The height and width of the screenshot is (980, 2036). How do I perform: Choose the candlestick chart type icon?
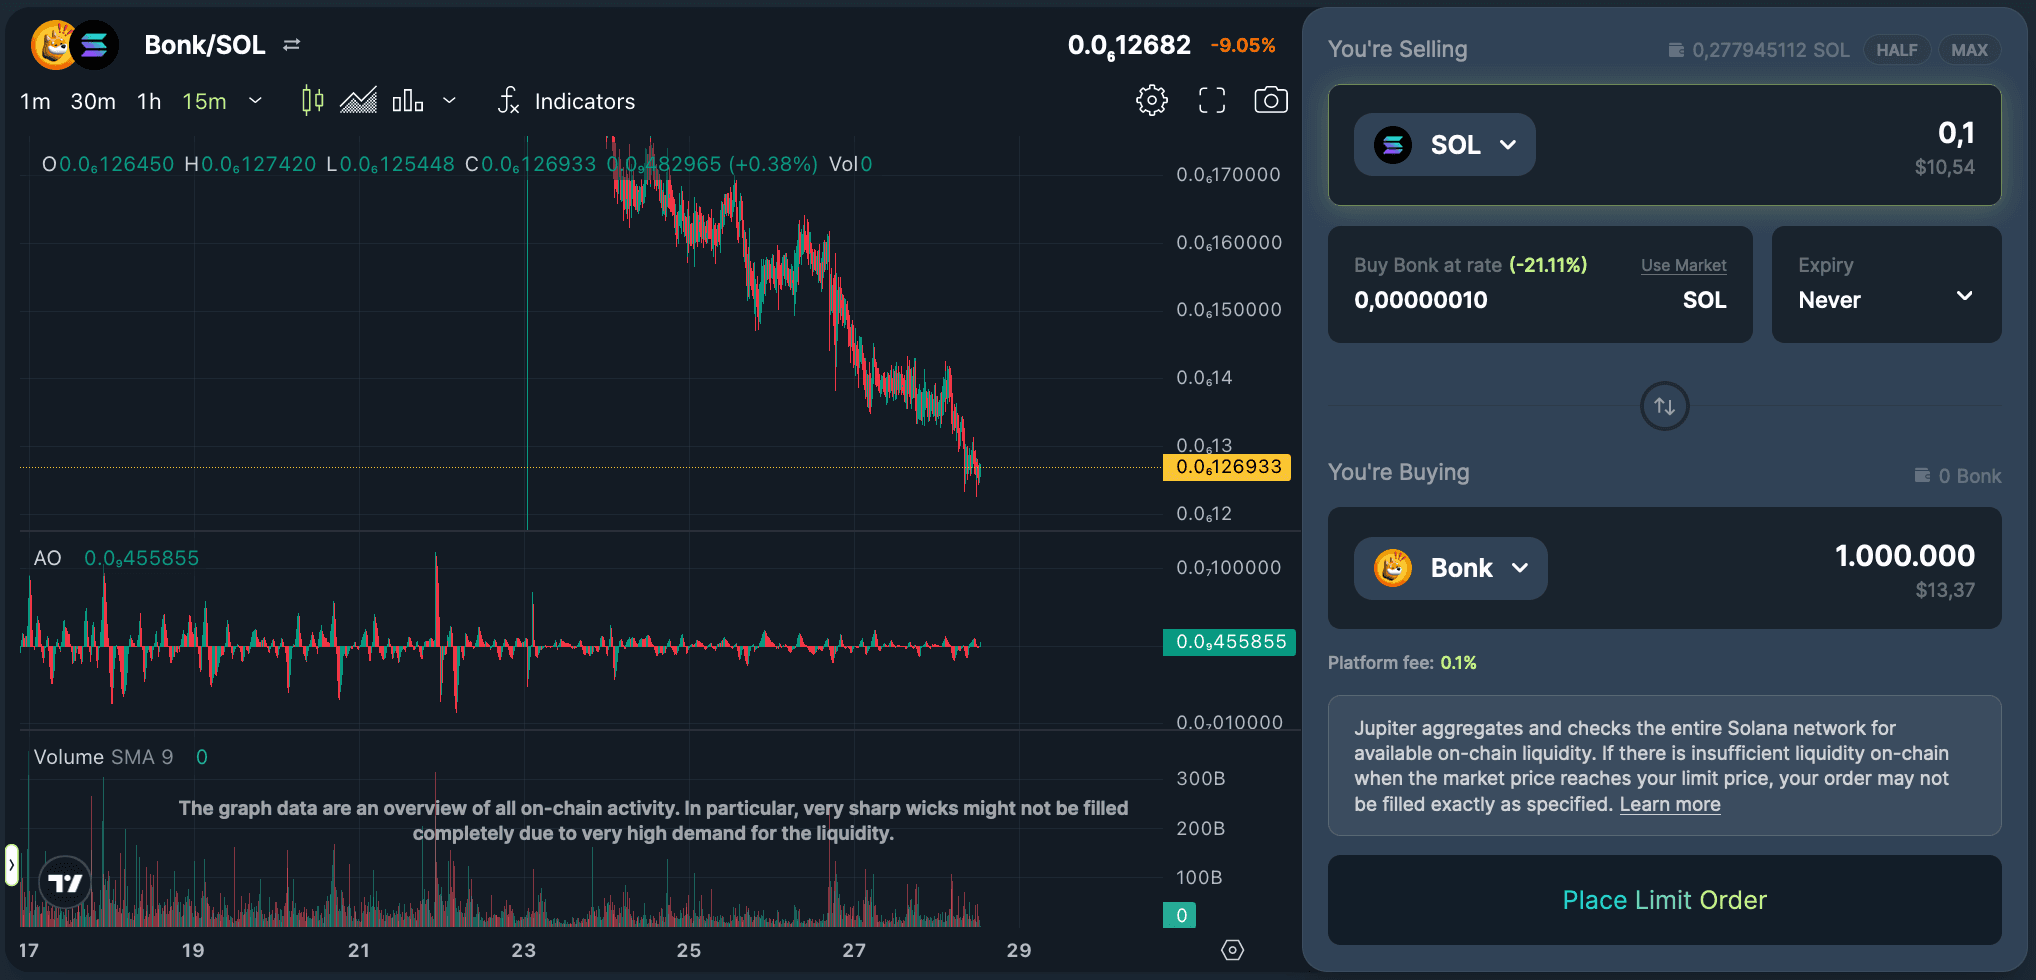point(313,101)
